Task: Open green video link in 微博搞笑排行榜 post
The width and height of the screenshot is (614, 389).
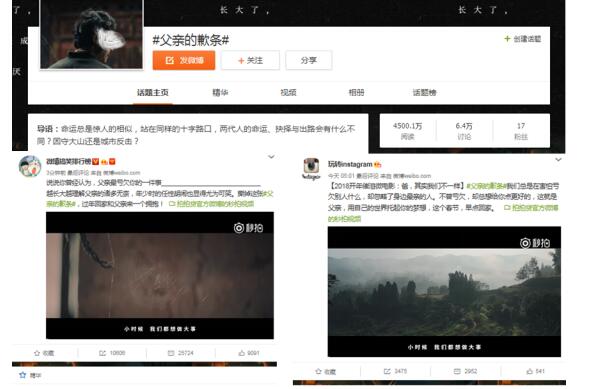Action: [211, 204]
